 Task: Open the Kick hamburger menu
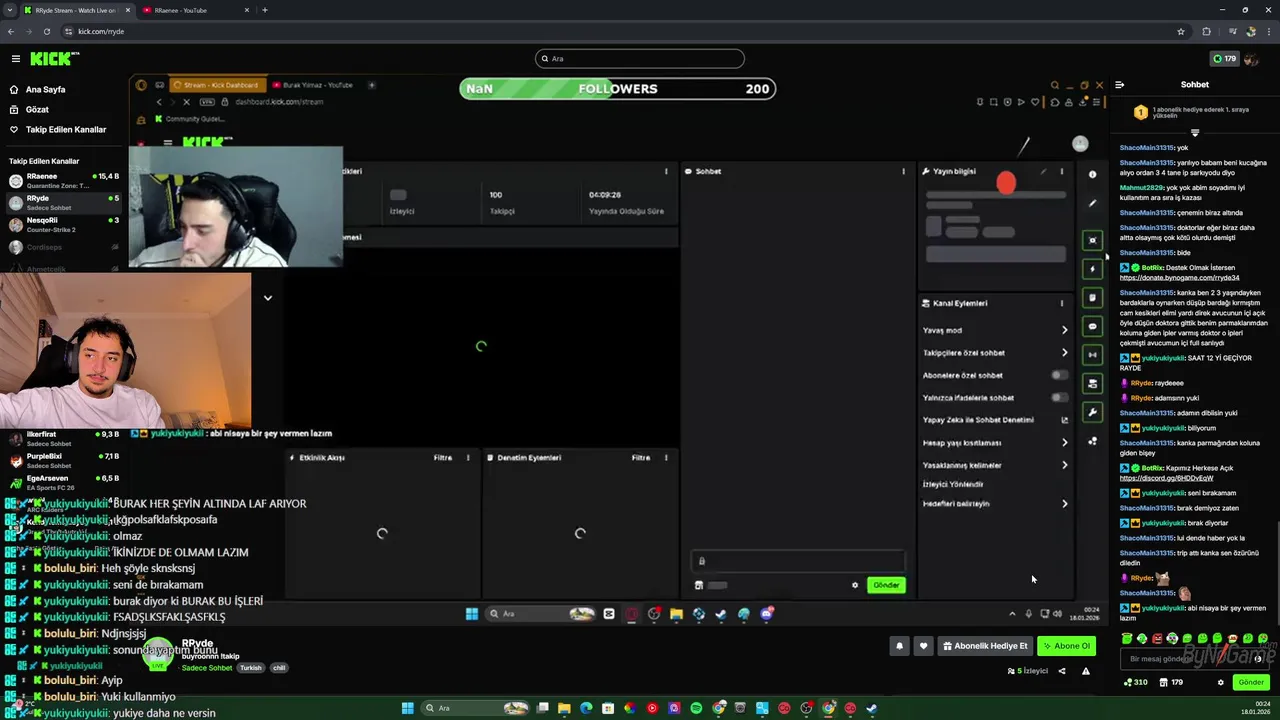click(15, 59)
